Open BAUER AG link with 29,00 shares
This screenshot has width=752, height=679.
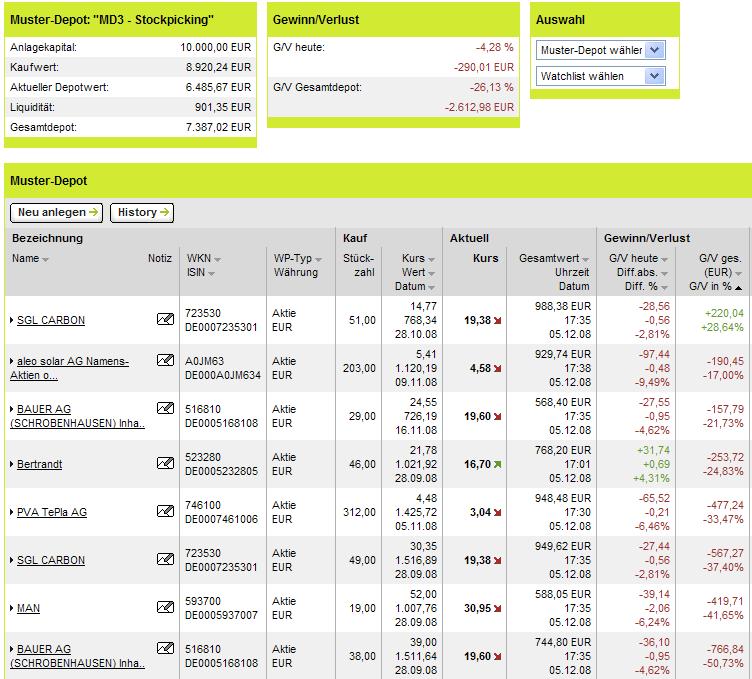[x=77, y=416]
